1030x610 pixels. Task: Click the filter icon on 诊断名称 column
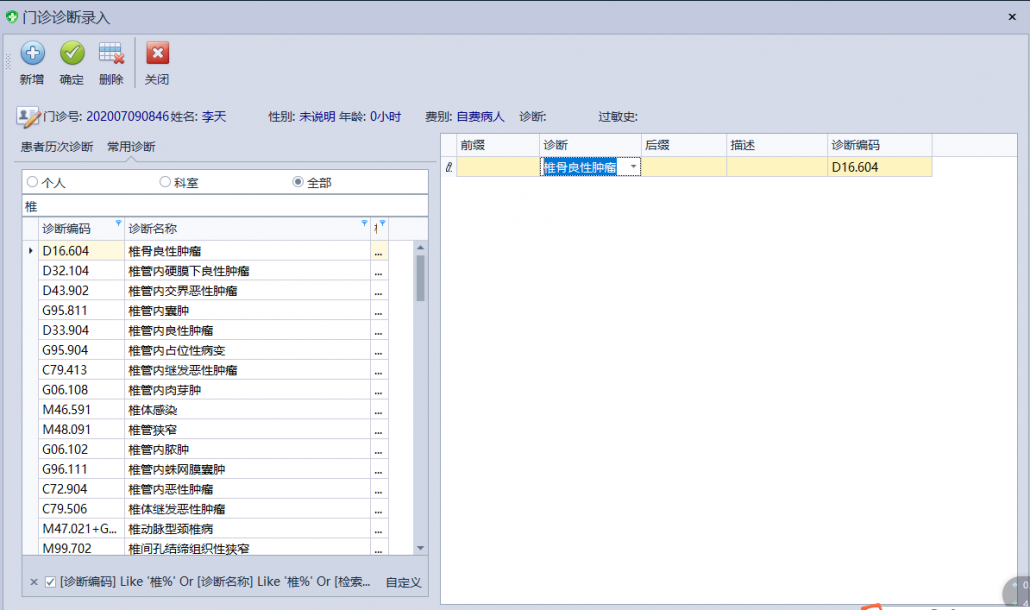tap(364, 223)
